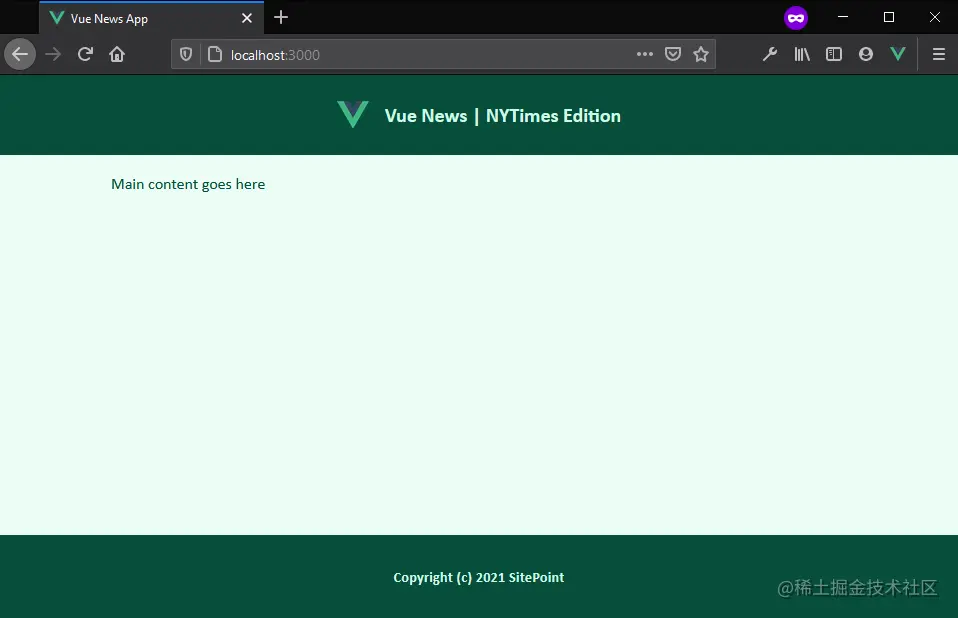Viewport: 958px width, 618px height.
Task: Click the Home button icon
Action: tap(117, 54)
